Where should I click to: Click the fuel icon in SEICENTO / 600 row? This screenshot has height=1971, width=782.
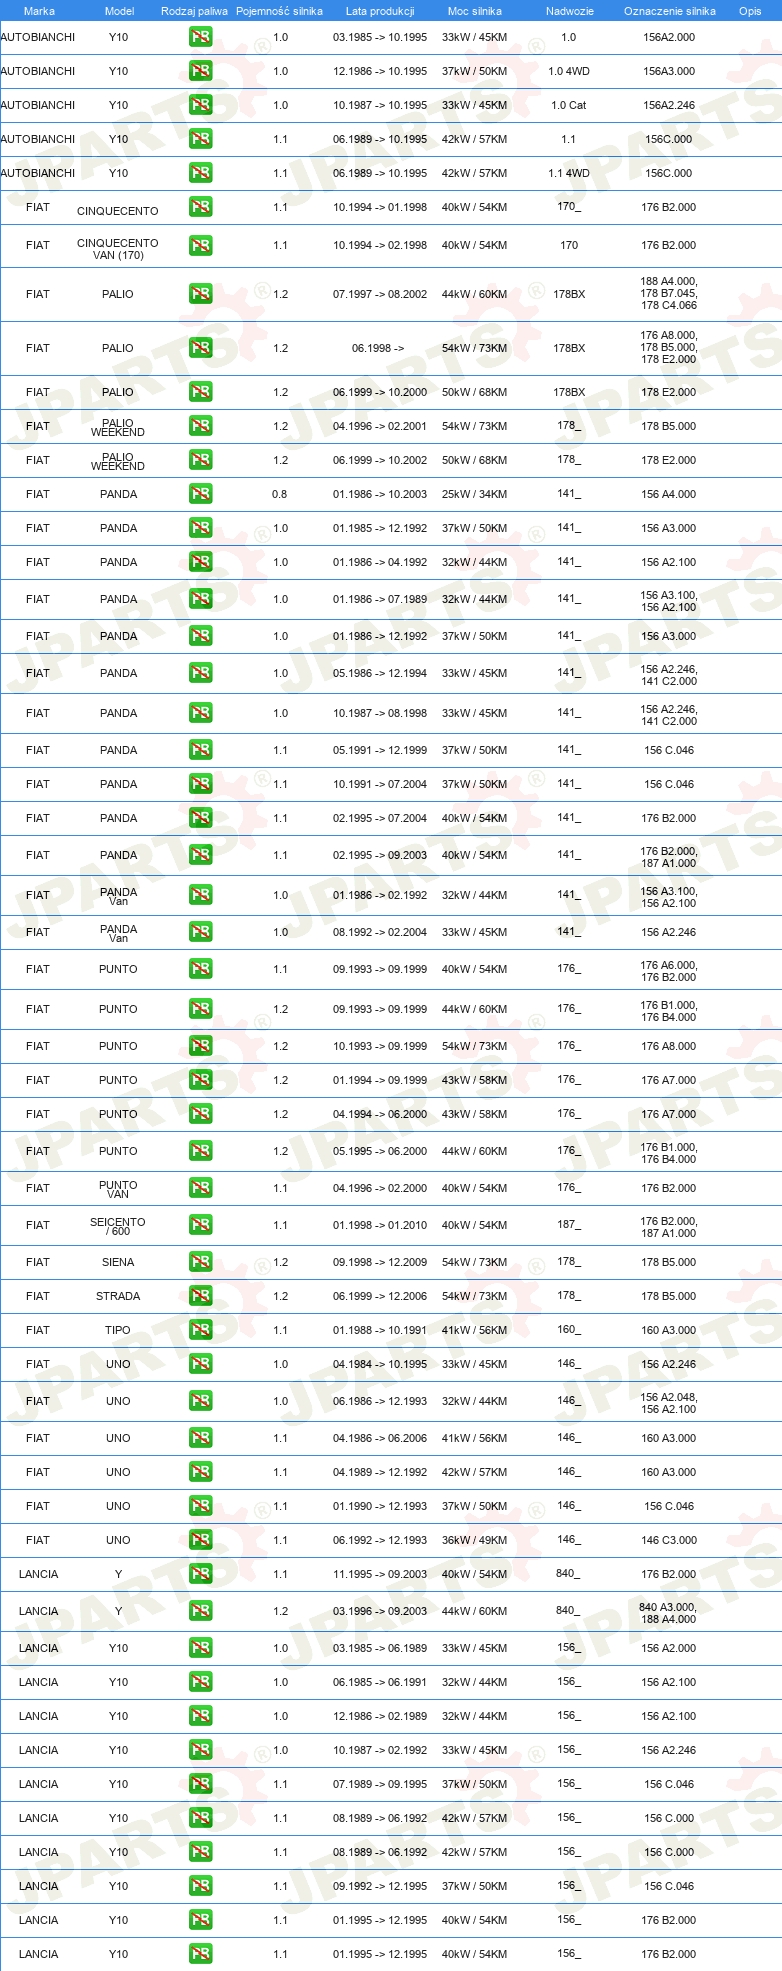tap(201, 1225)
